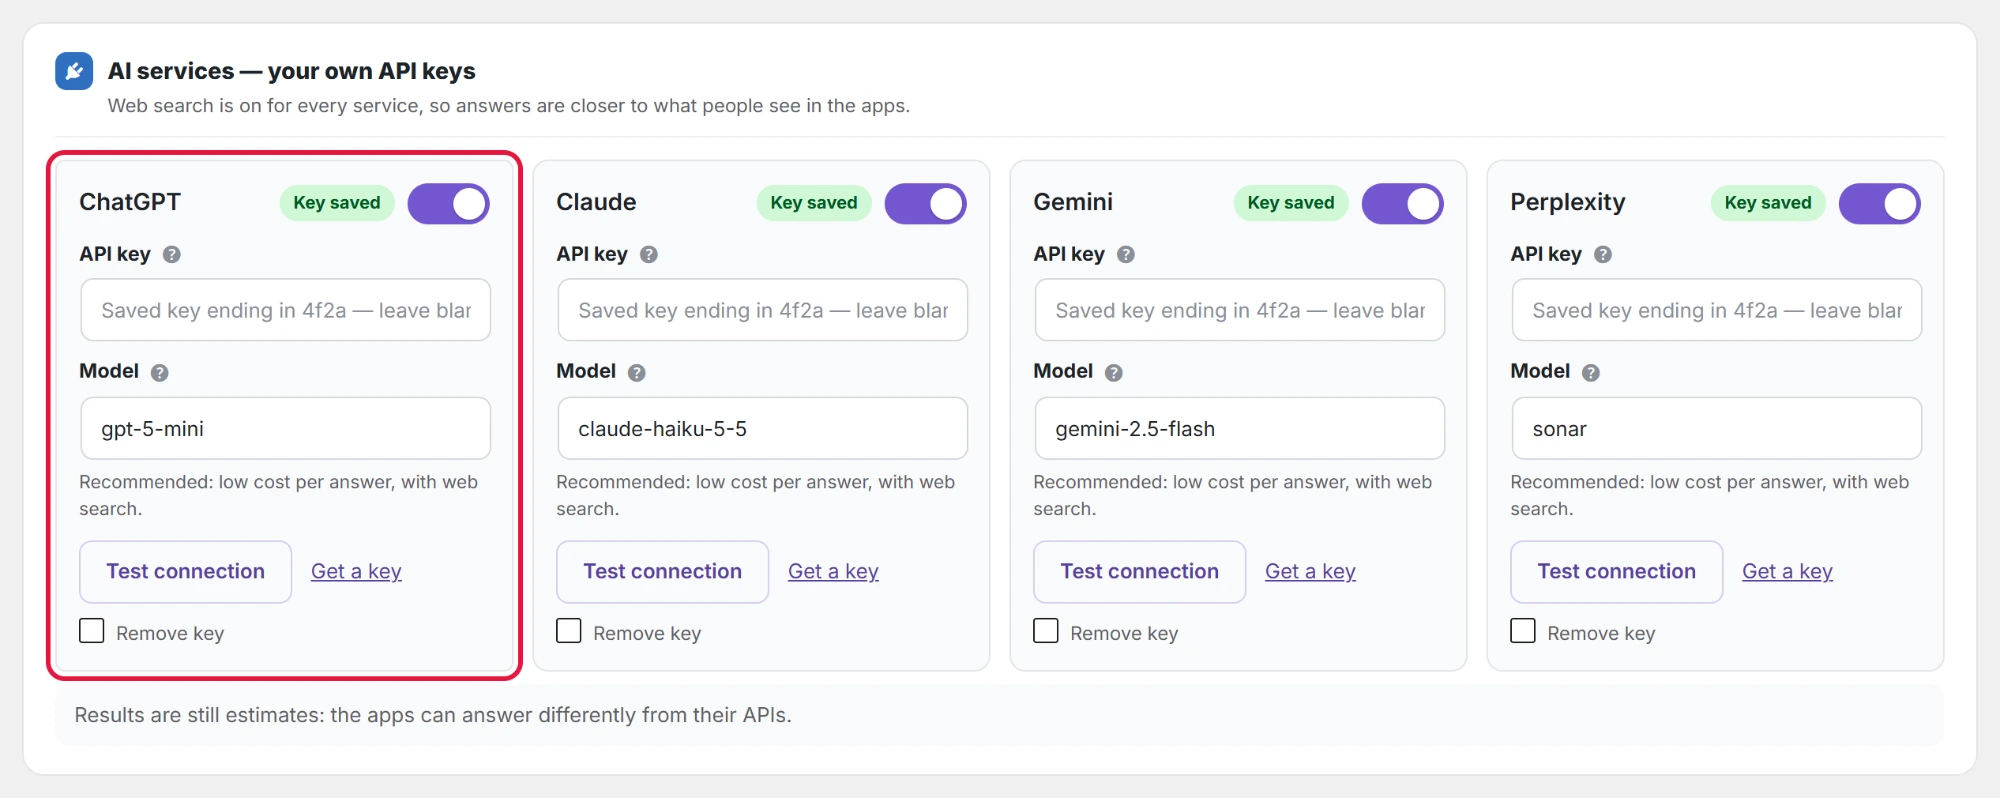Open the Gemini API key help icon
Image resolution: width=2000 pixels, height=798 pixels.
[x=1126, y=254]
